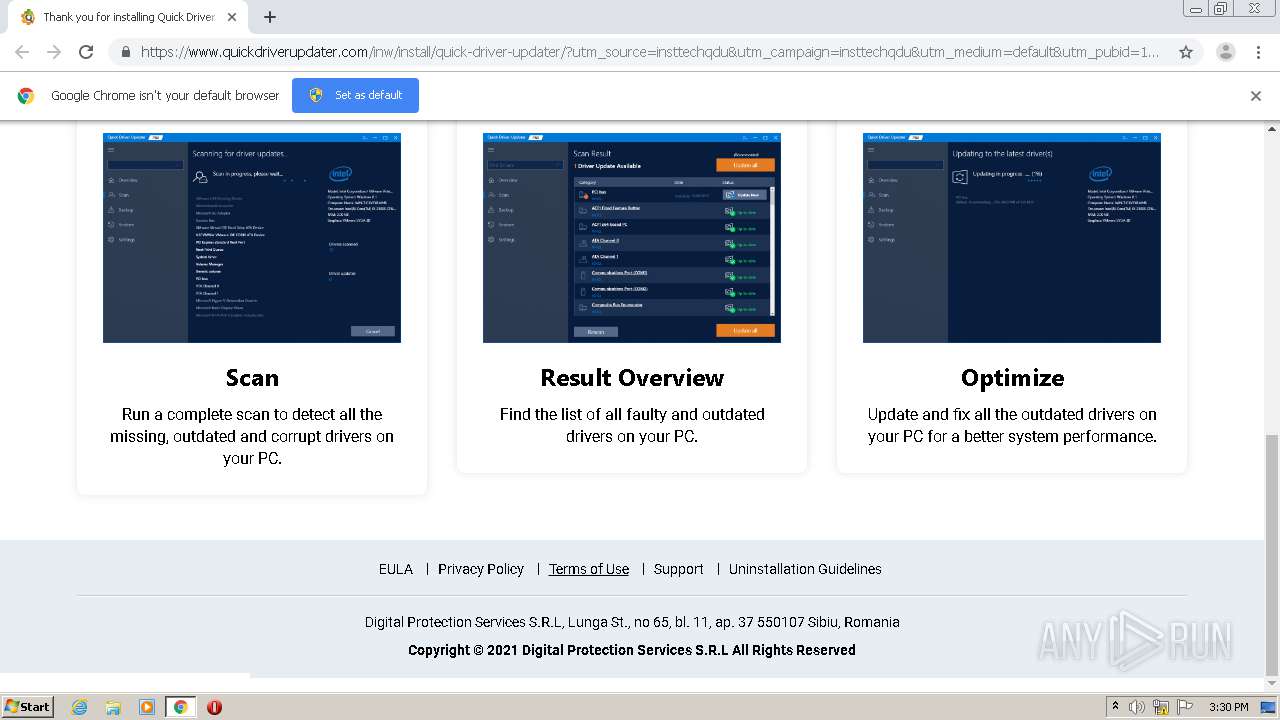1280x720 pixels.
Task: Click the Scan heading
Action: coord(252,378)
